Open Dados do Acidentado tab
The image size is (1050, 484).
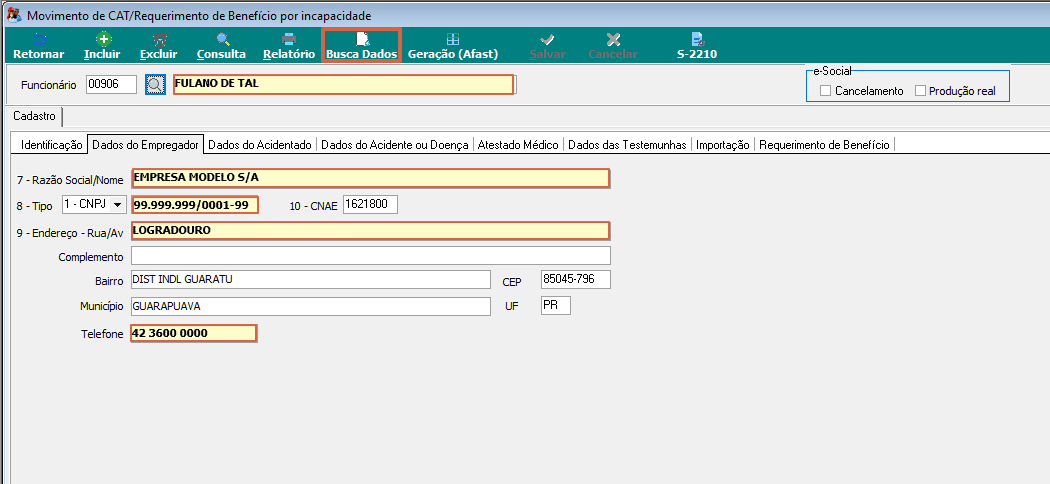[260, 145]
